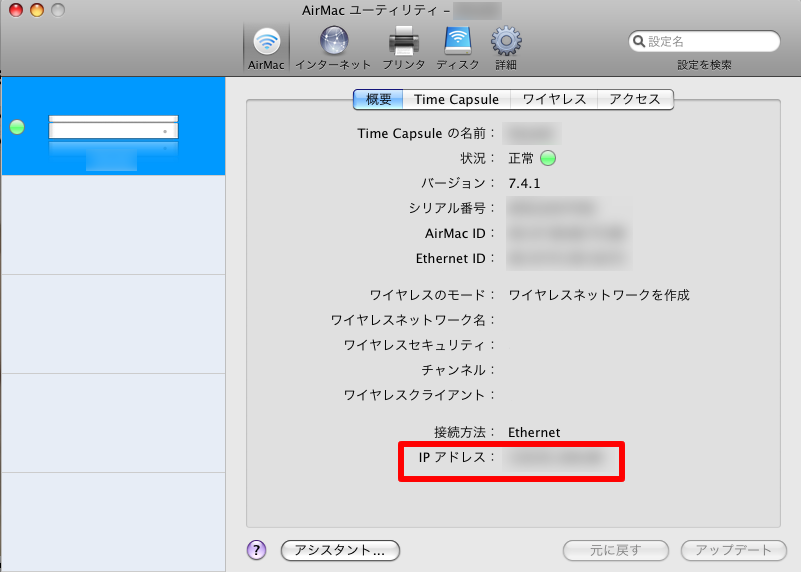The image size is (801, 572).
Task: Click the 接続方法 value Ethernet
Action: (x=534, y=433)
